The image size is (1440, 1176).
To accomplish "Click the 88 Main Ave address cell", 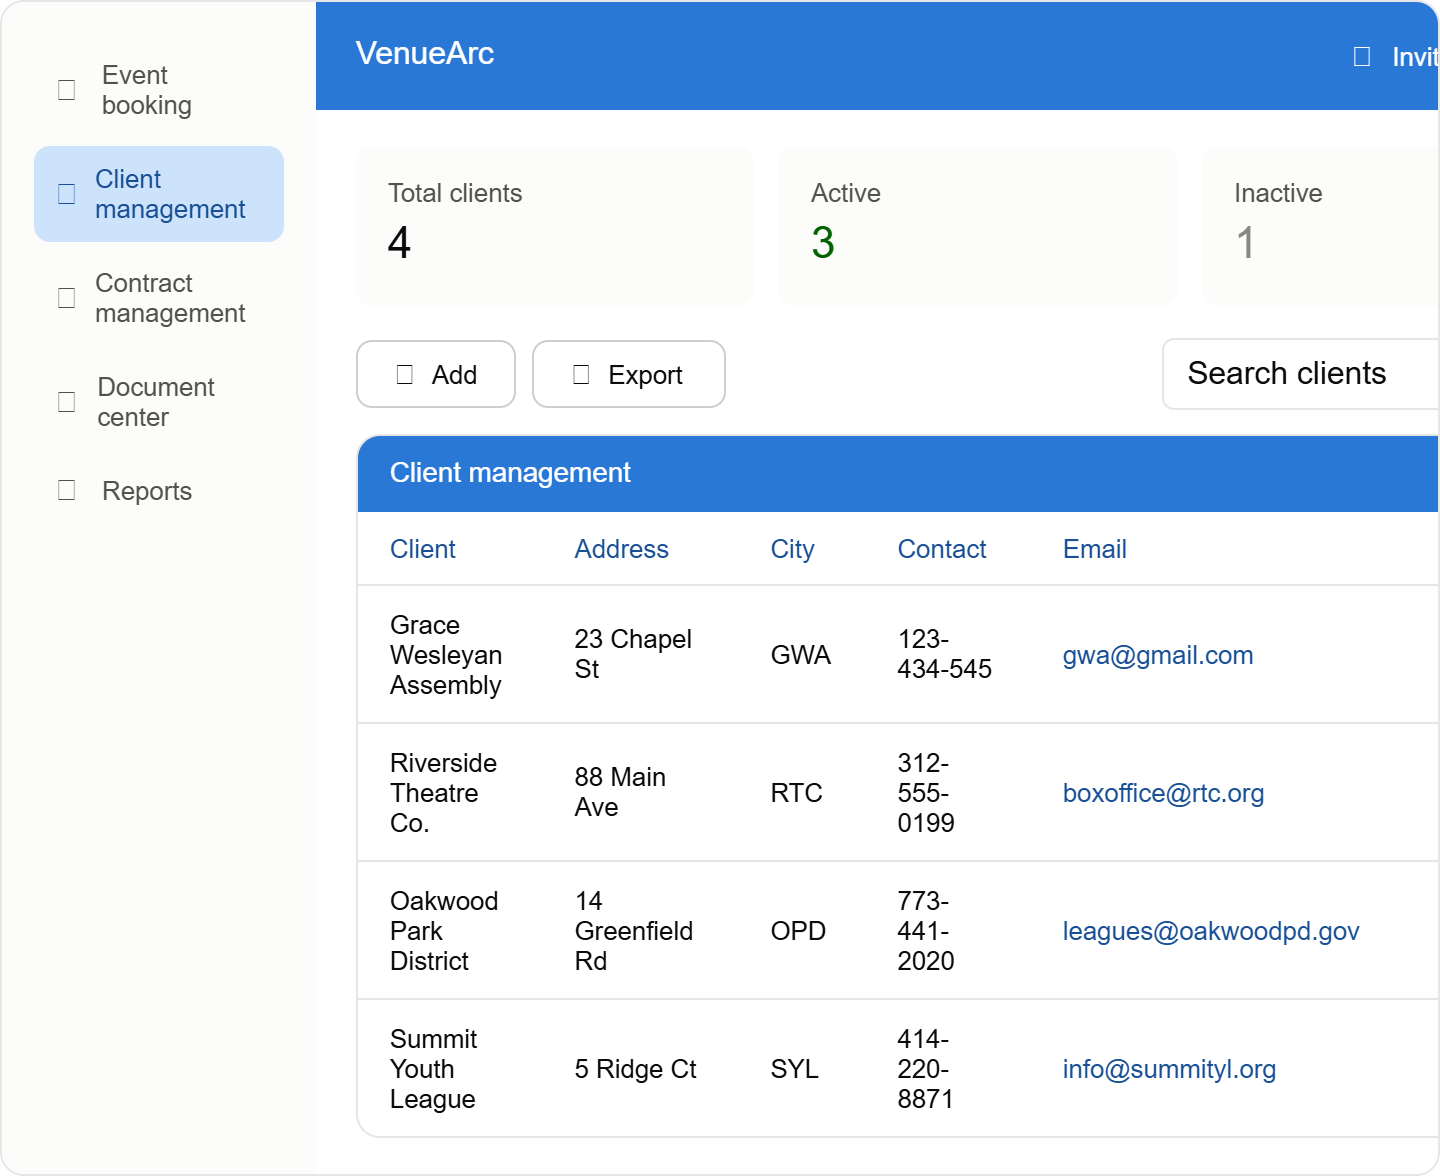I will [x=620, y=792].
